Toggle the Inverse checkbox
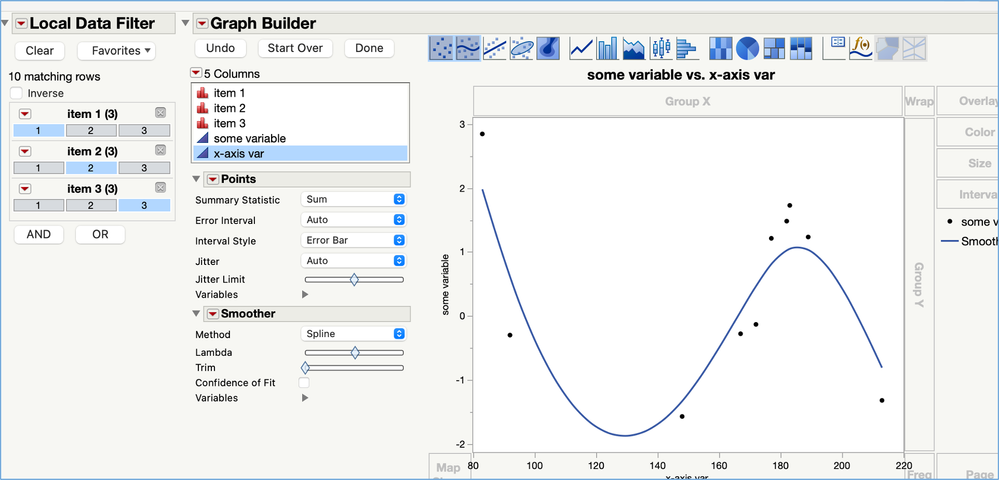 tap(17, 93)
